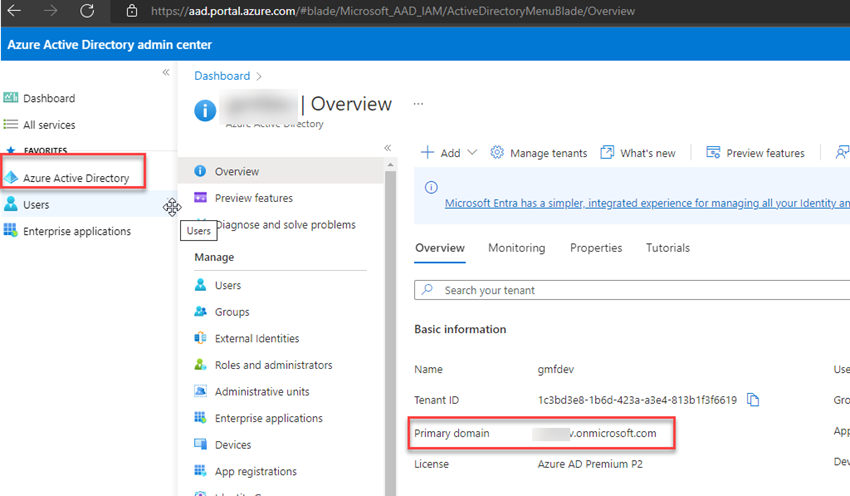This screenshot has height=496, width=850.
Task: Click the Dashboard chart icon in the sidebar
Action: click(10, 98)
